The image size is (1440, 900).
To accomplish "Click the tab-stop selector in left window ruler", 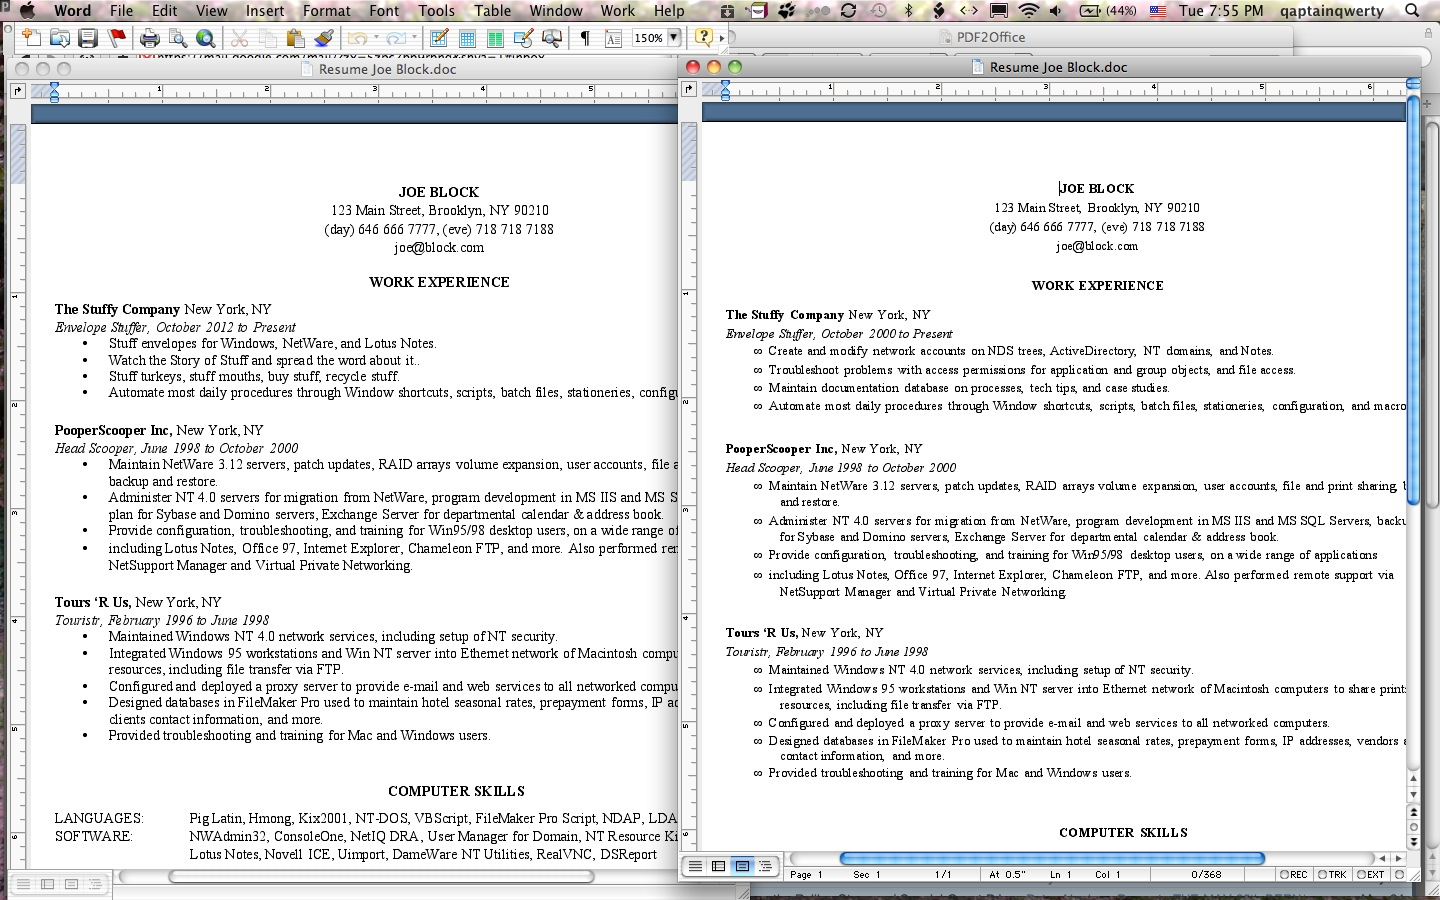I will coord(17,91).
